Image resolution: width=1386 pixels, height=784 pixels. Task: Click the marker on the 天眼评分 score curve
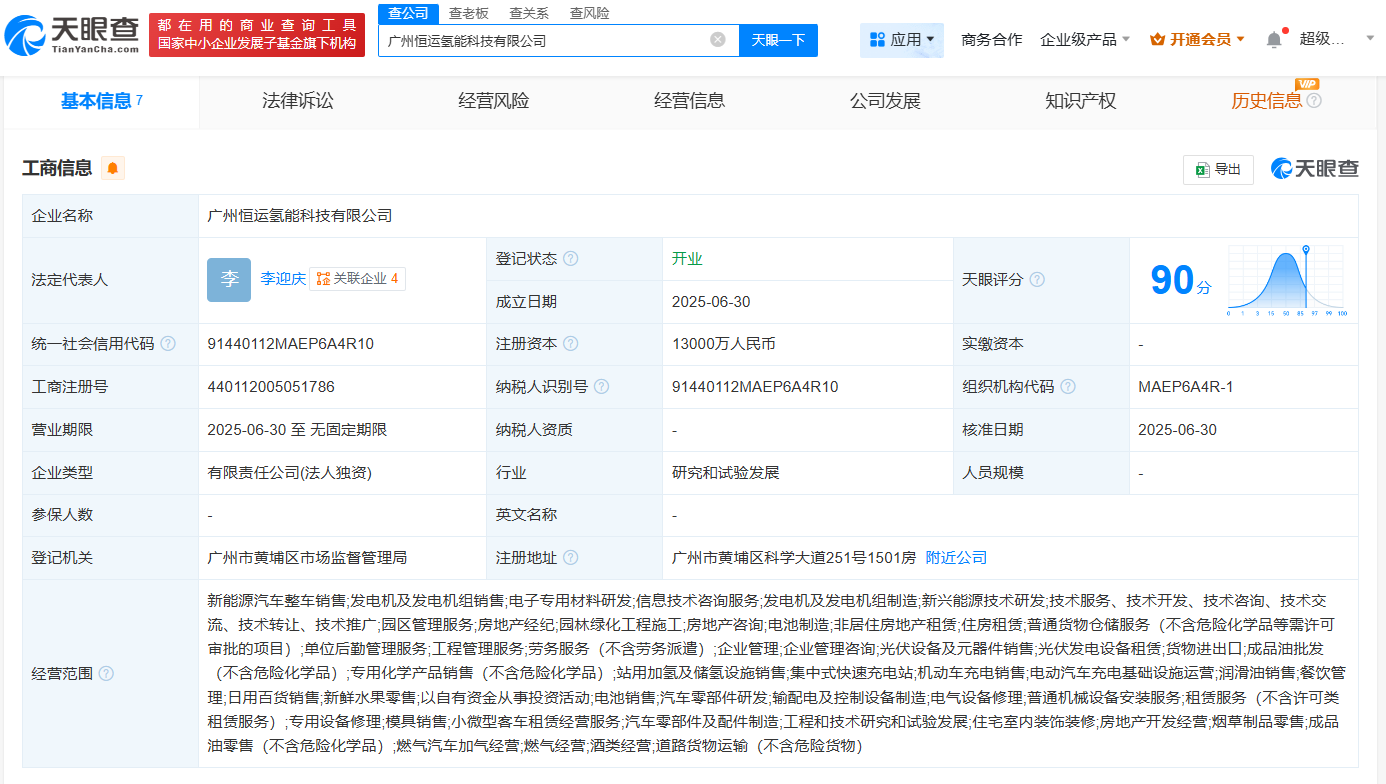[1306, 250]
